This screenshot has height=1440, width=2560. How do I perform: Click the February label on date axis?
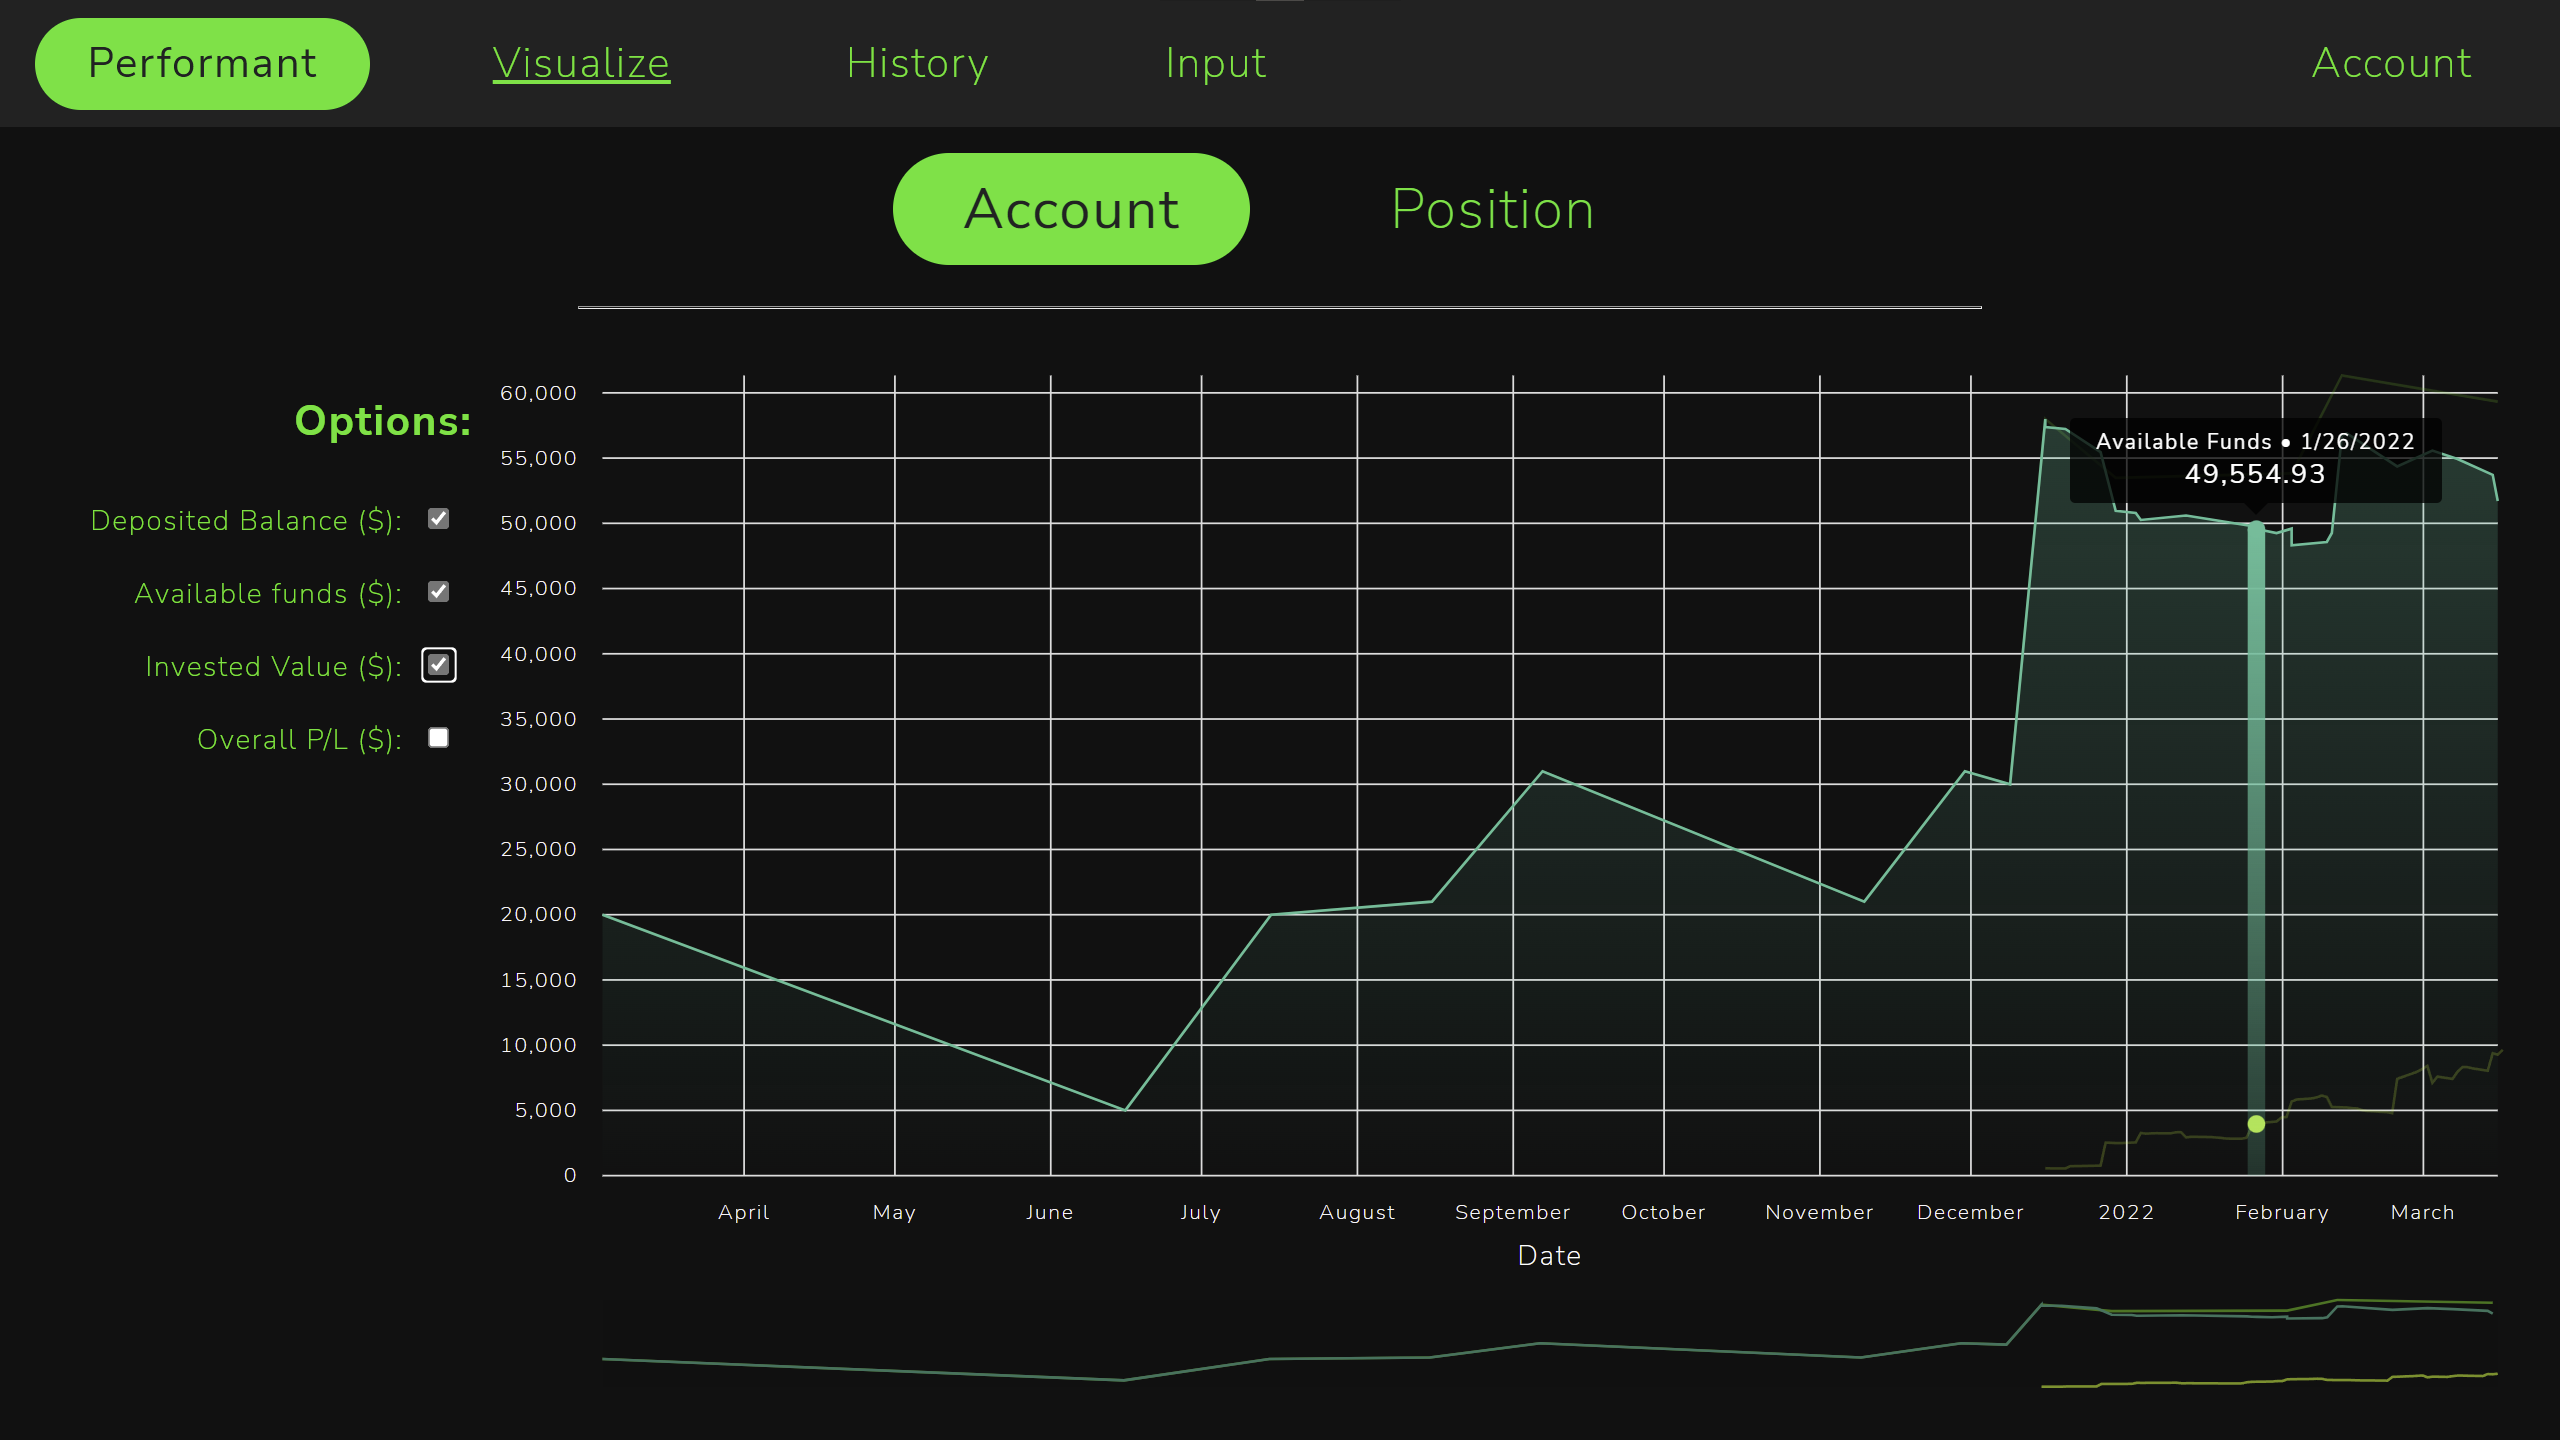point(2282,1212)
